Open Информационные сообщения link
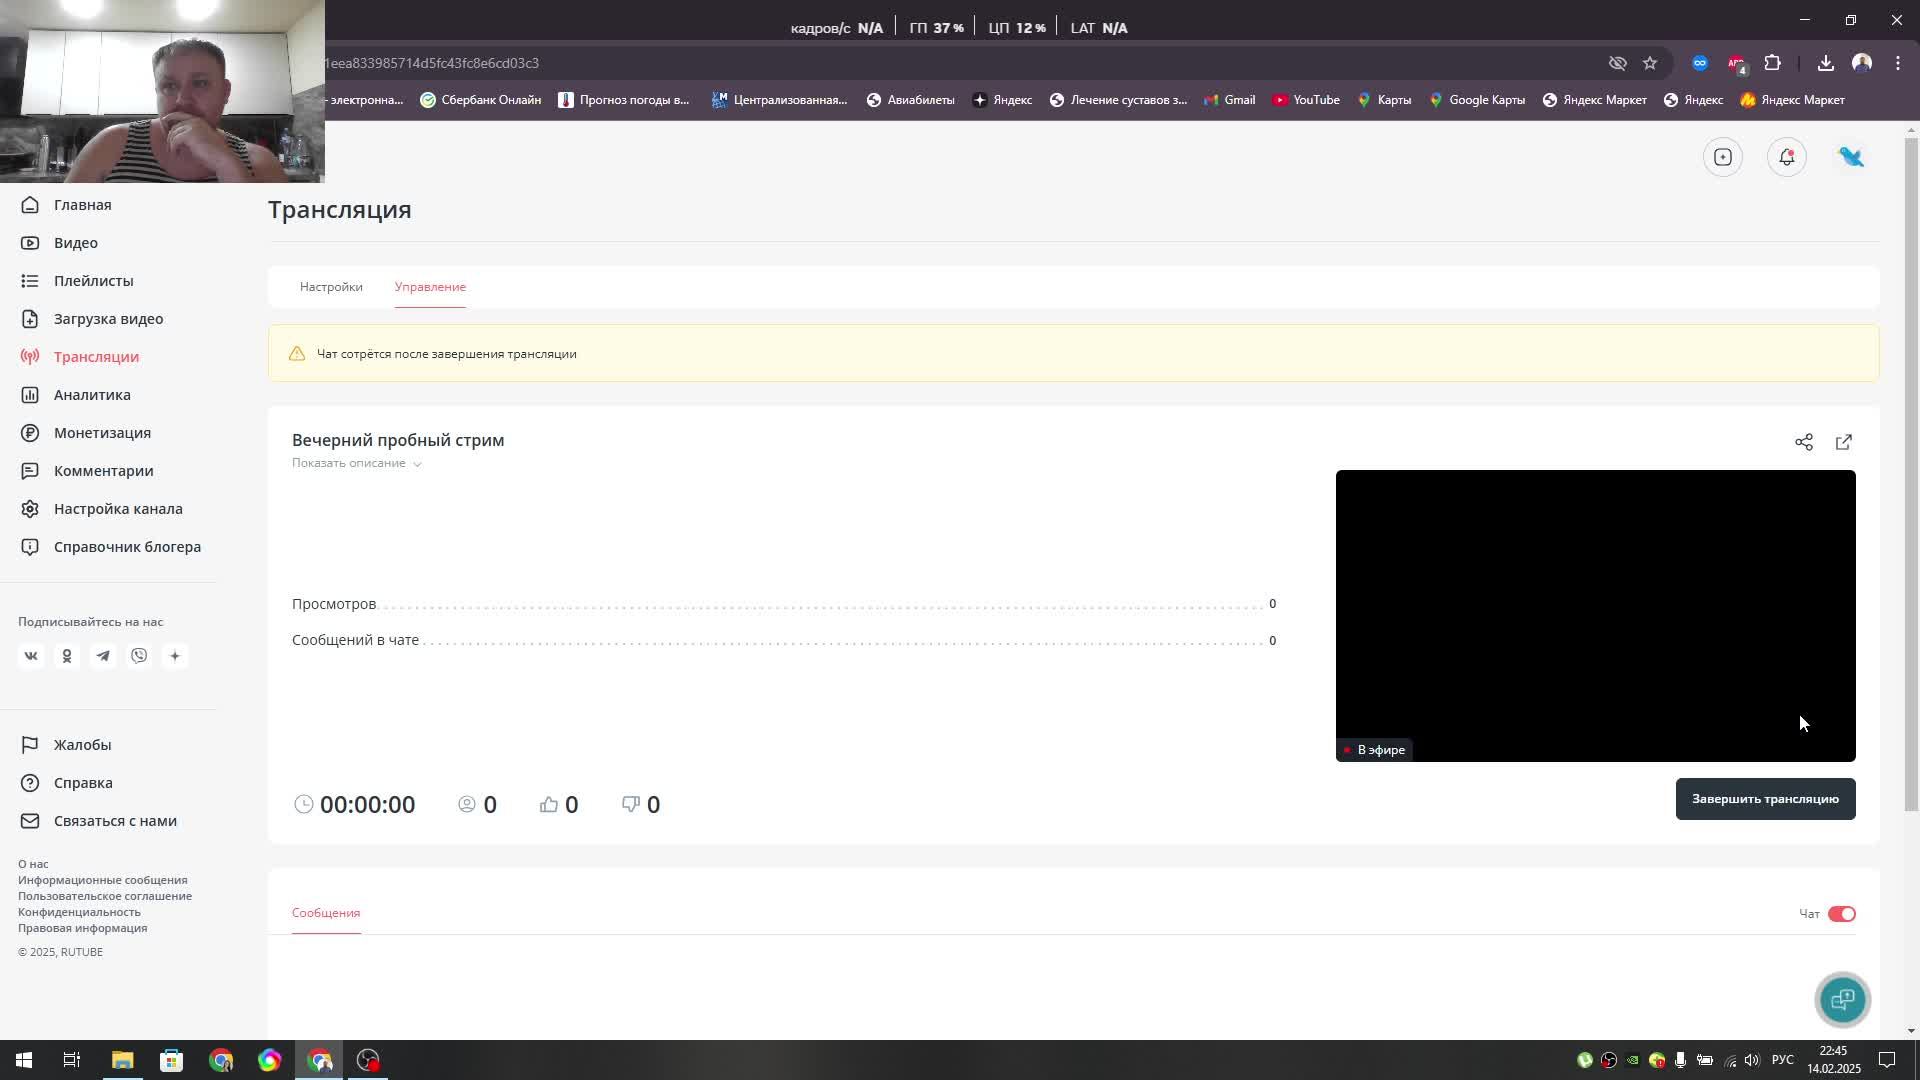Image resolution: width=1920 pixels, height=1080 pixels. (103, 880)
